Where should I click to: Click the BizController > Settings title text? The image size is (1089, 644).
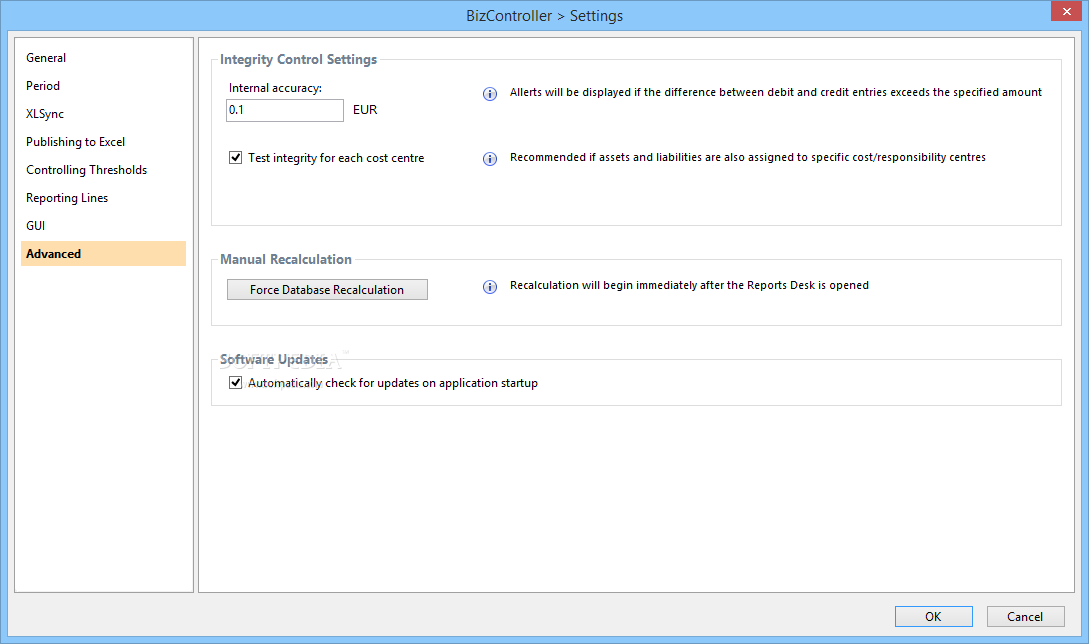[544, 15]
